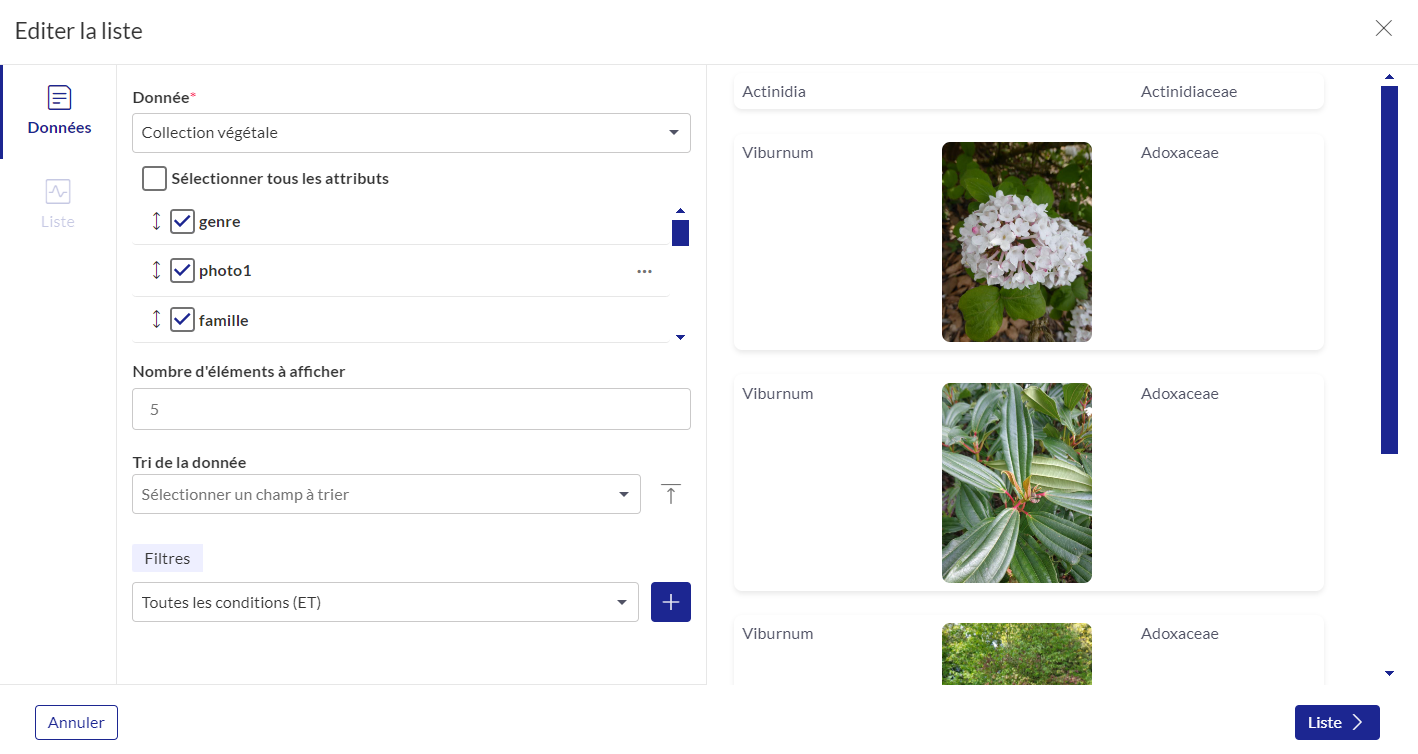1418x754 pixels.
Task: Click the Liste chart icon in sidebar
Action: pos(58,191)
